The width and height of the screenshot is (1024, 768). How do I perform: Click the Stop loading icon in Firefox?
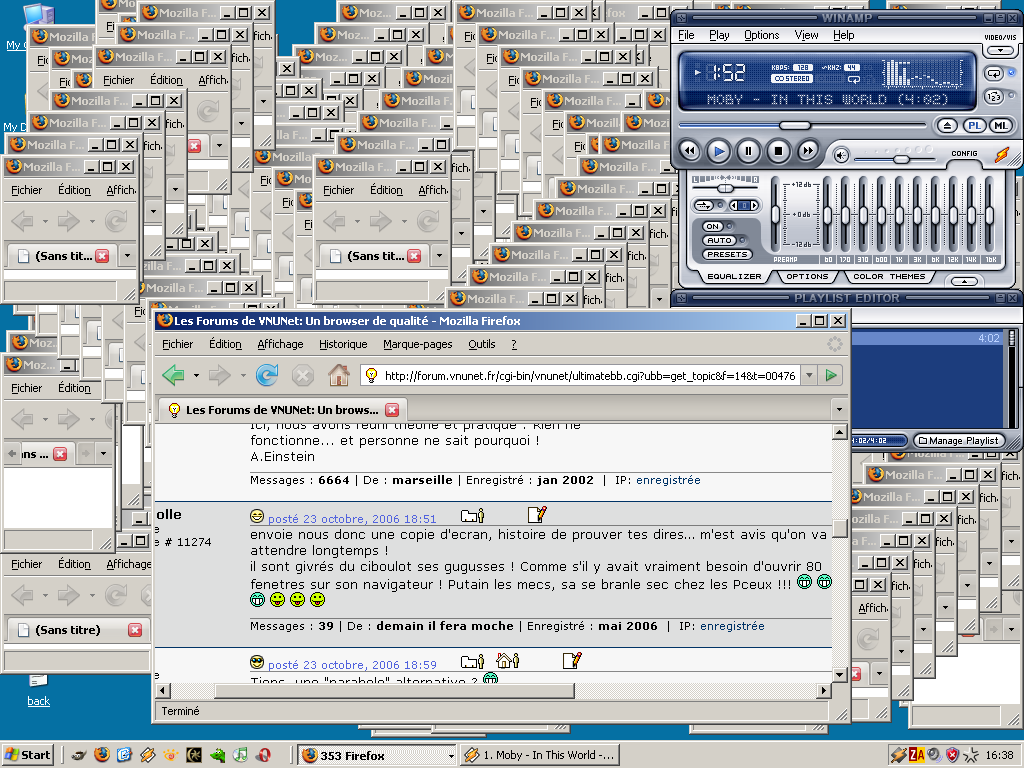tap(302, 376)
